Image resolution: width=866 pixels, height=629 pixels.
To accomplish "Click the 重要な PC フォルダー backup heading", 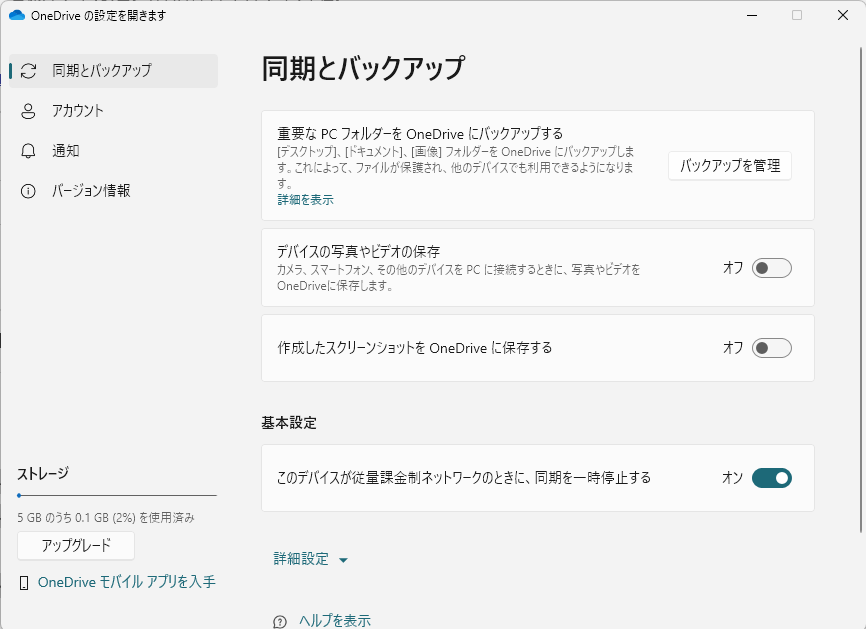I will pos(420,134).
